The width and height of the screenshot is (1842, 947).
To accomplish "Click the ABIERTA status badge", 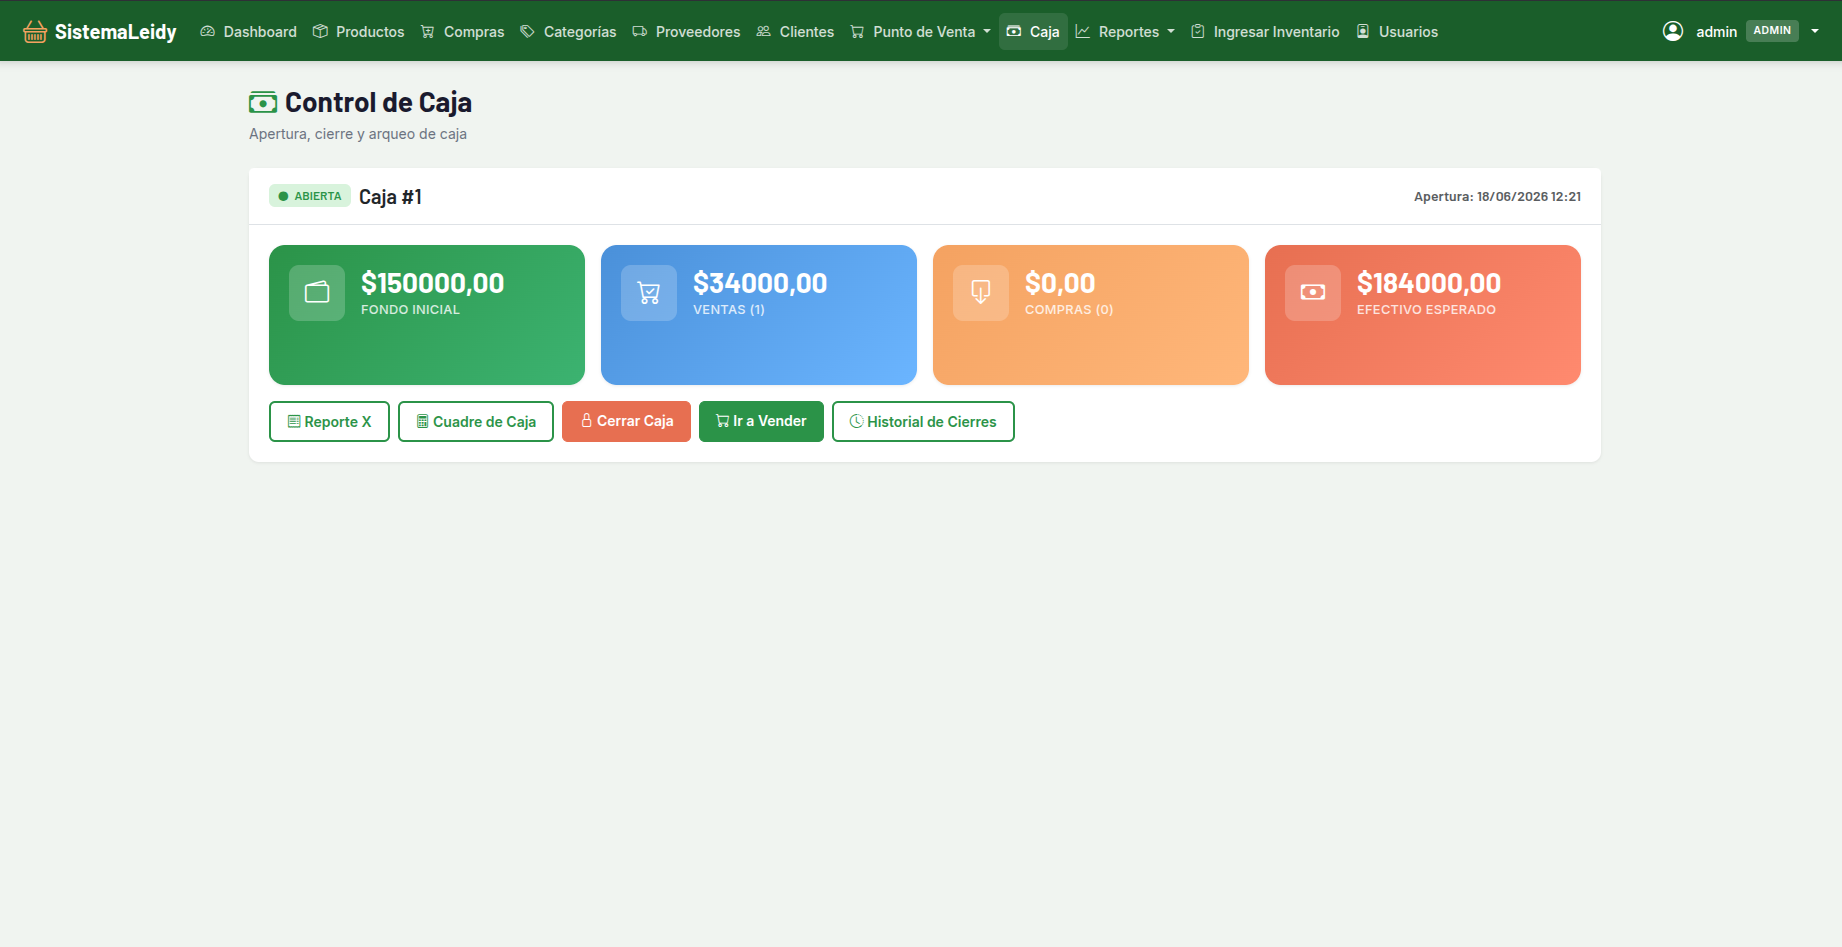I will pyautogui.click(x=309, y=196).
